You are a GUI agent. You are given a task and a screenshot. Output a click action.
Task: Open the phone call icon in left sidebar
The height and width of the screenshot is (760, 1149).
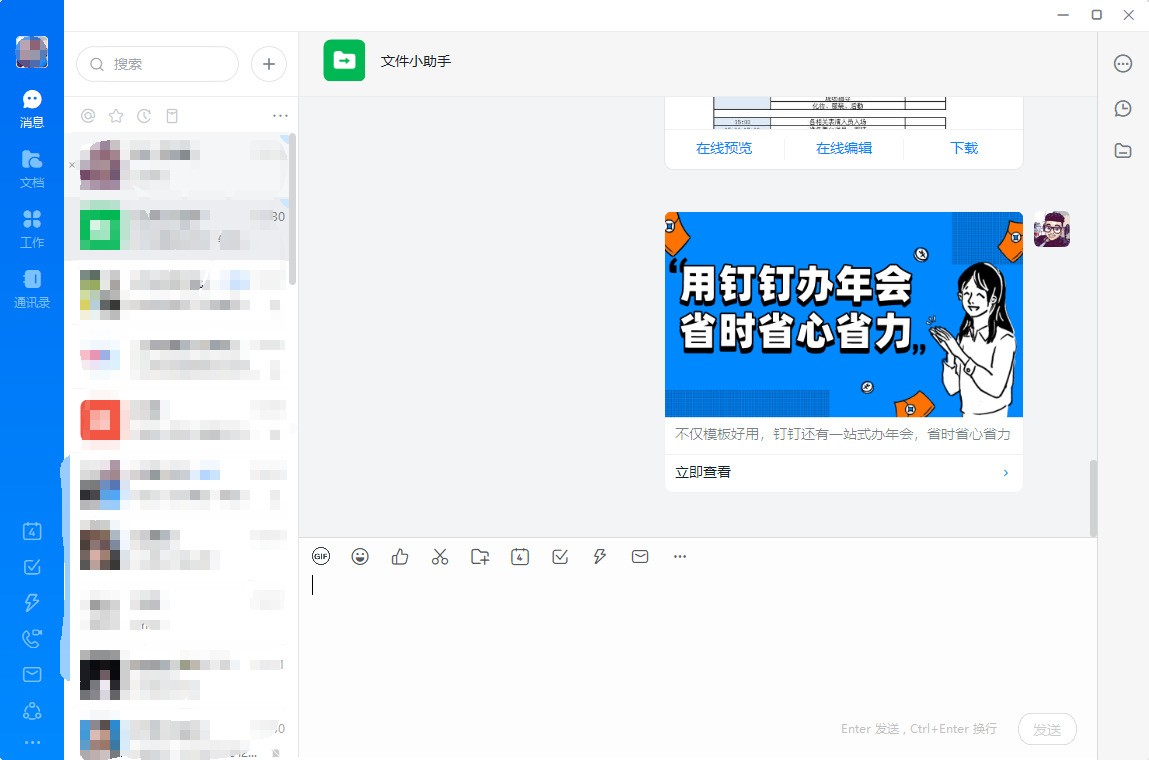coord(32,638)
